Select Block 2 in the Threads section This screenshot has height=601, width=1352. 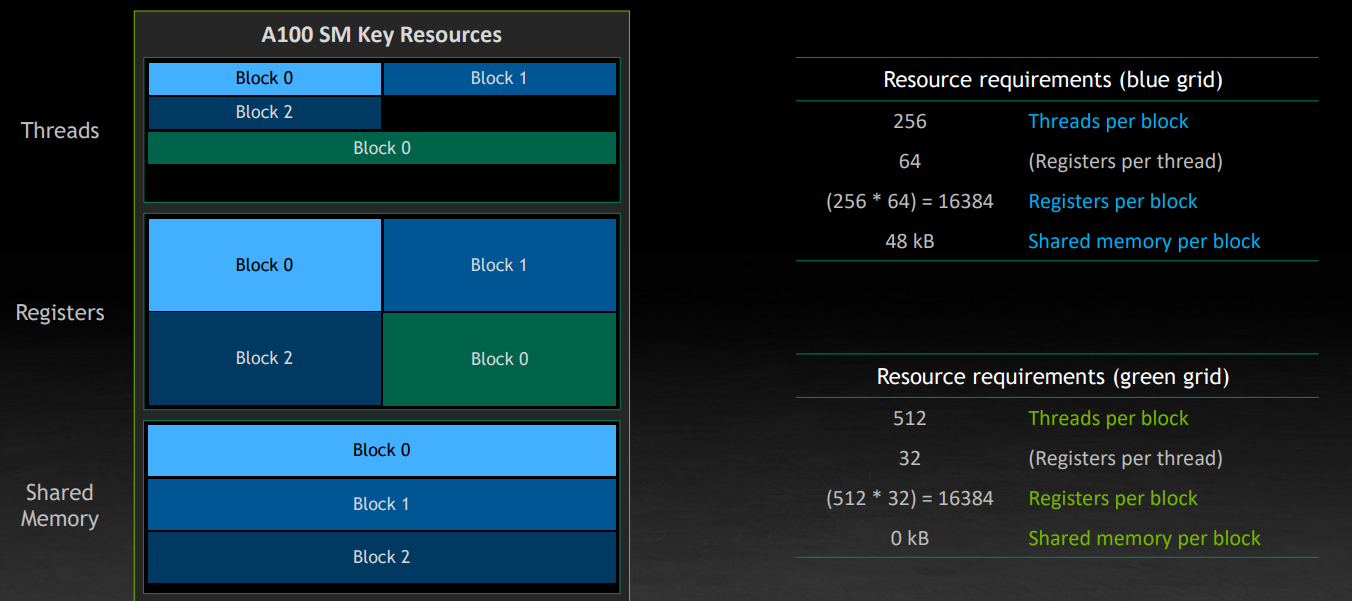pos(264,112)
